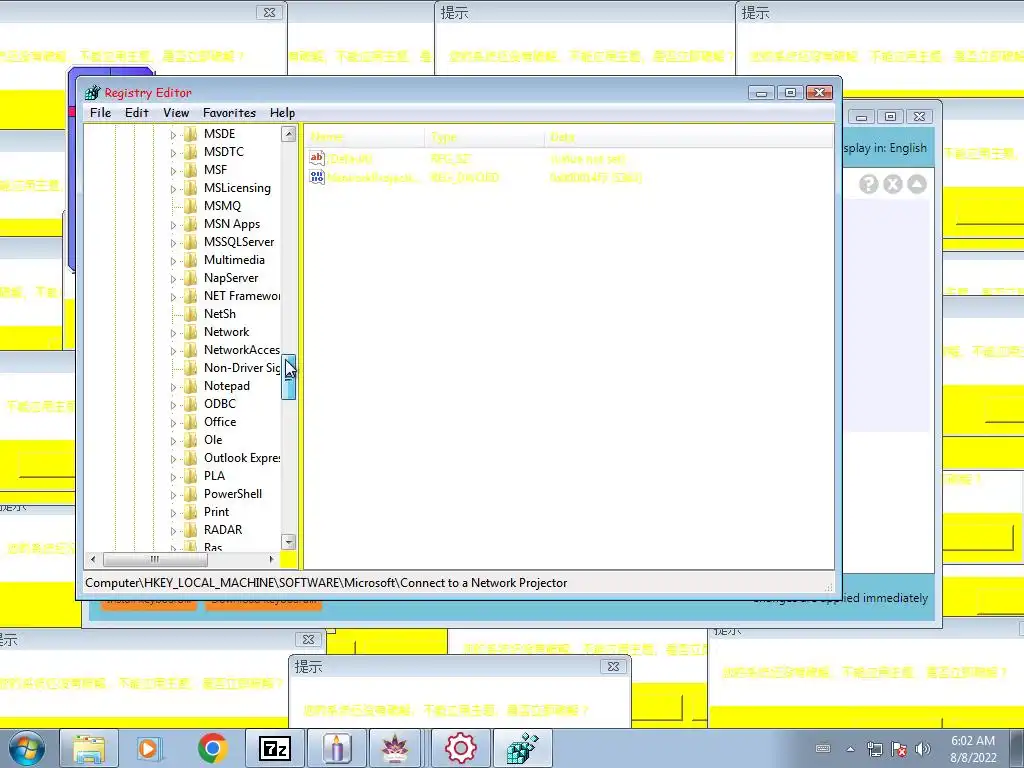The image size is (1024, 768).
Task: Select the REG_SZ type cell
Action: 451,159
